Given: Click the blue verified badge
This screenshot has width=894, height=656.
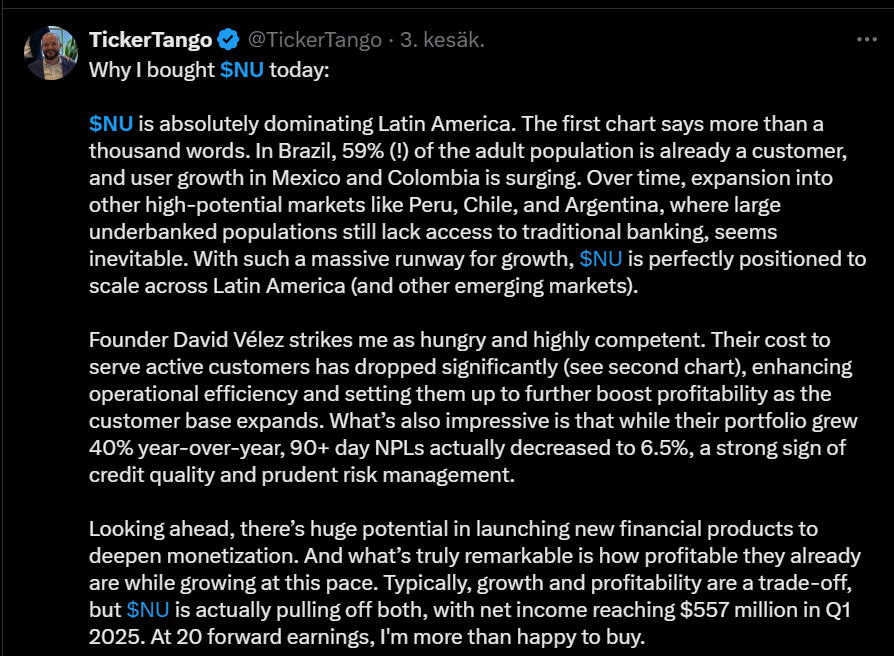Looking at the screenshot, I should (x=229, y=39).
